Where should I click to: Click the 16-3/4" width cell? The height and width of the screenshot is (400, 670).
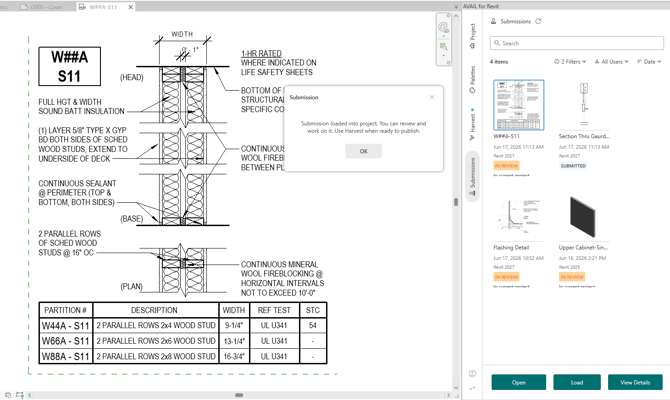(x=234, y=356)
